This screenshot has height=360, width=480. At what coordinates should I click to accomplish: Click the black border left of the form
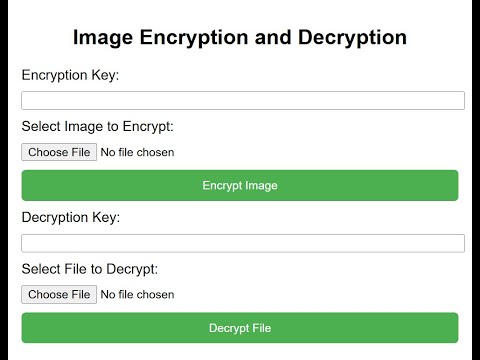[4, 180]
